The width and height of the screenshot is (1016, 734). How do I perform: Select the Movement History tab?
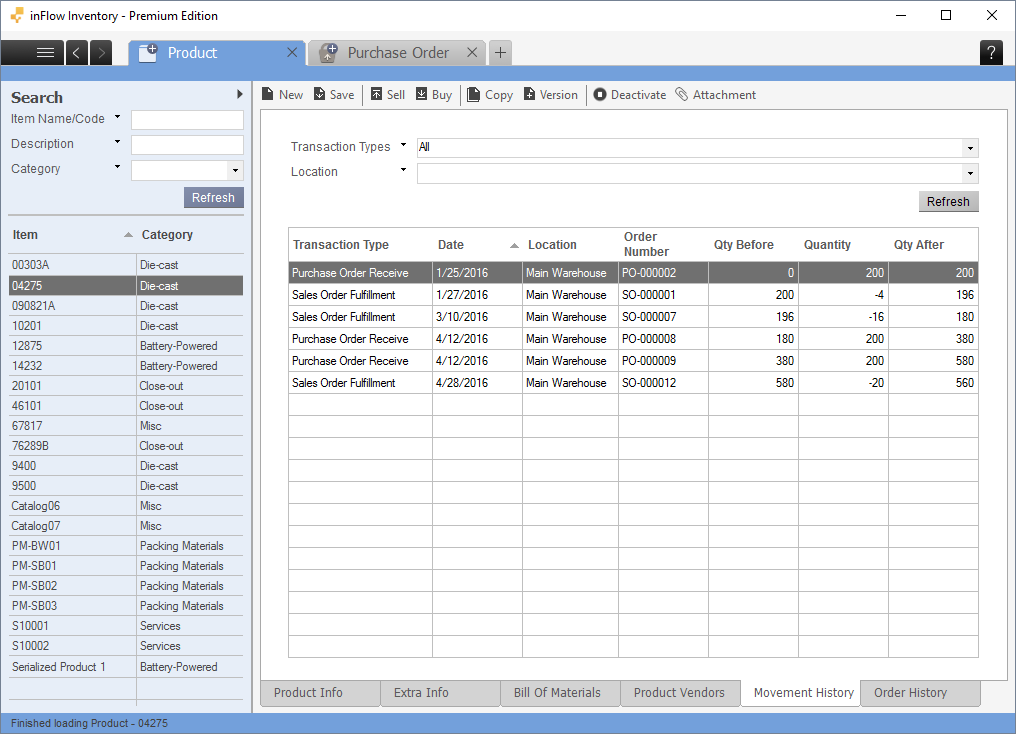click(800, 693)
